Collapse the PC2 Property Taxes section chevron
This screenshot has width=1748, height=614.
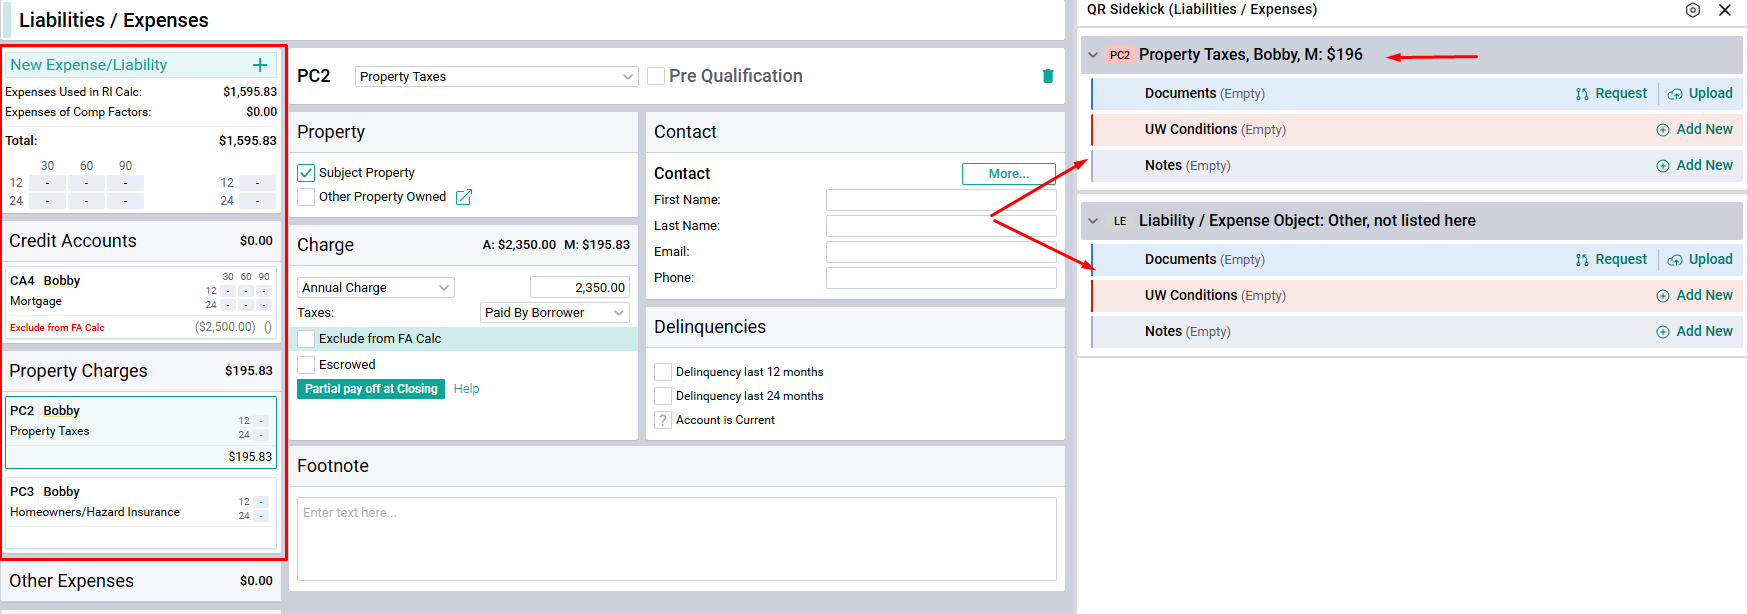point(1093,55)
